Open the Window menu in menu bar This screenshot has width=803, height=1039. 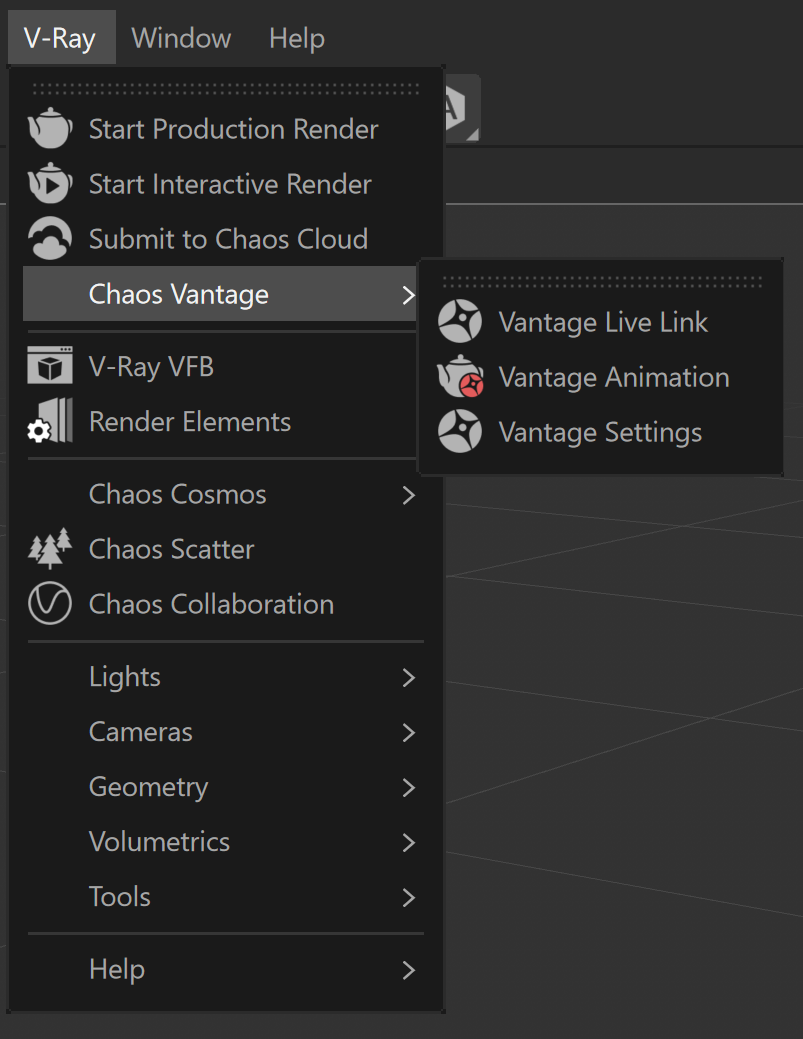181,38
